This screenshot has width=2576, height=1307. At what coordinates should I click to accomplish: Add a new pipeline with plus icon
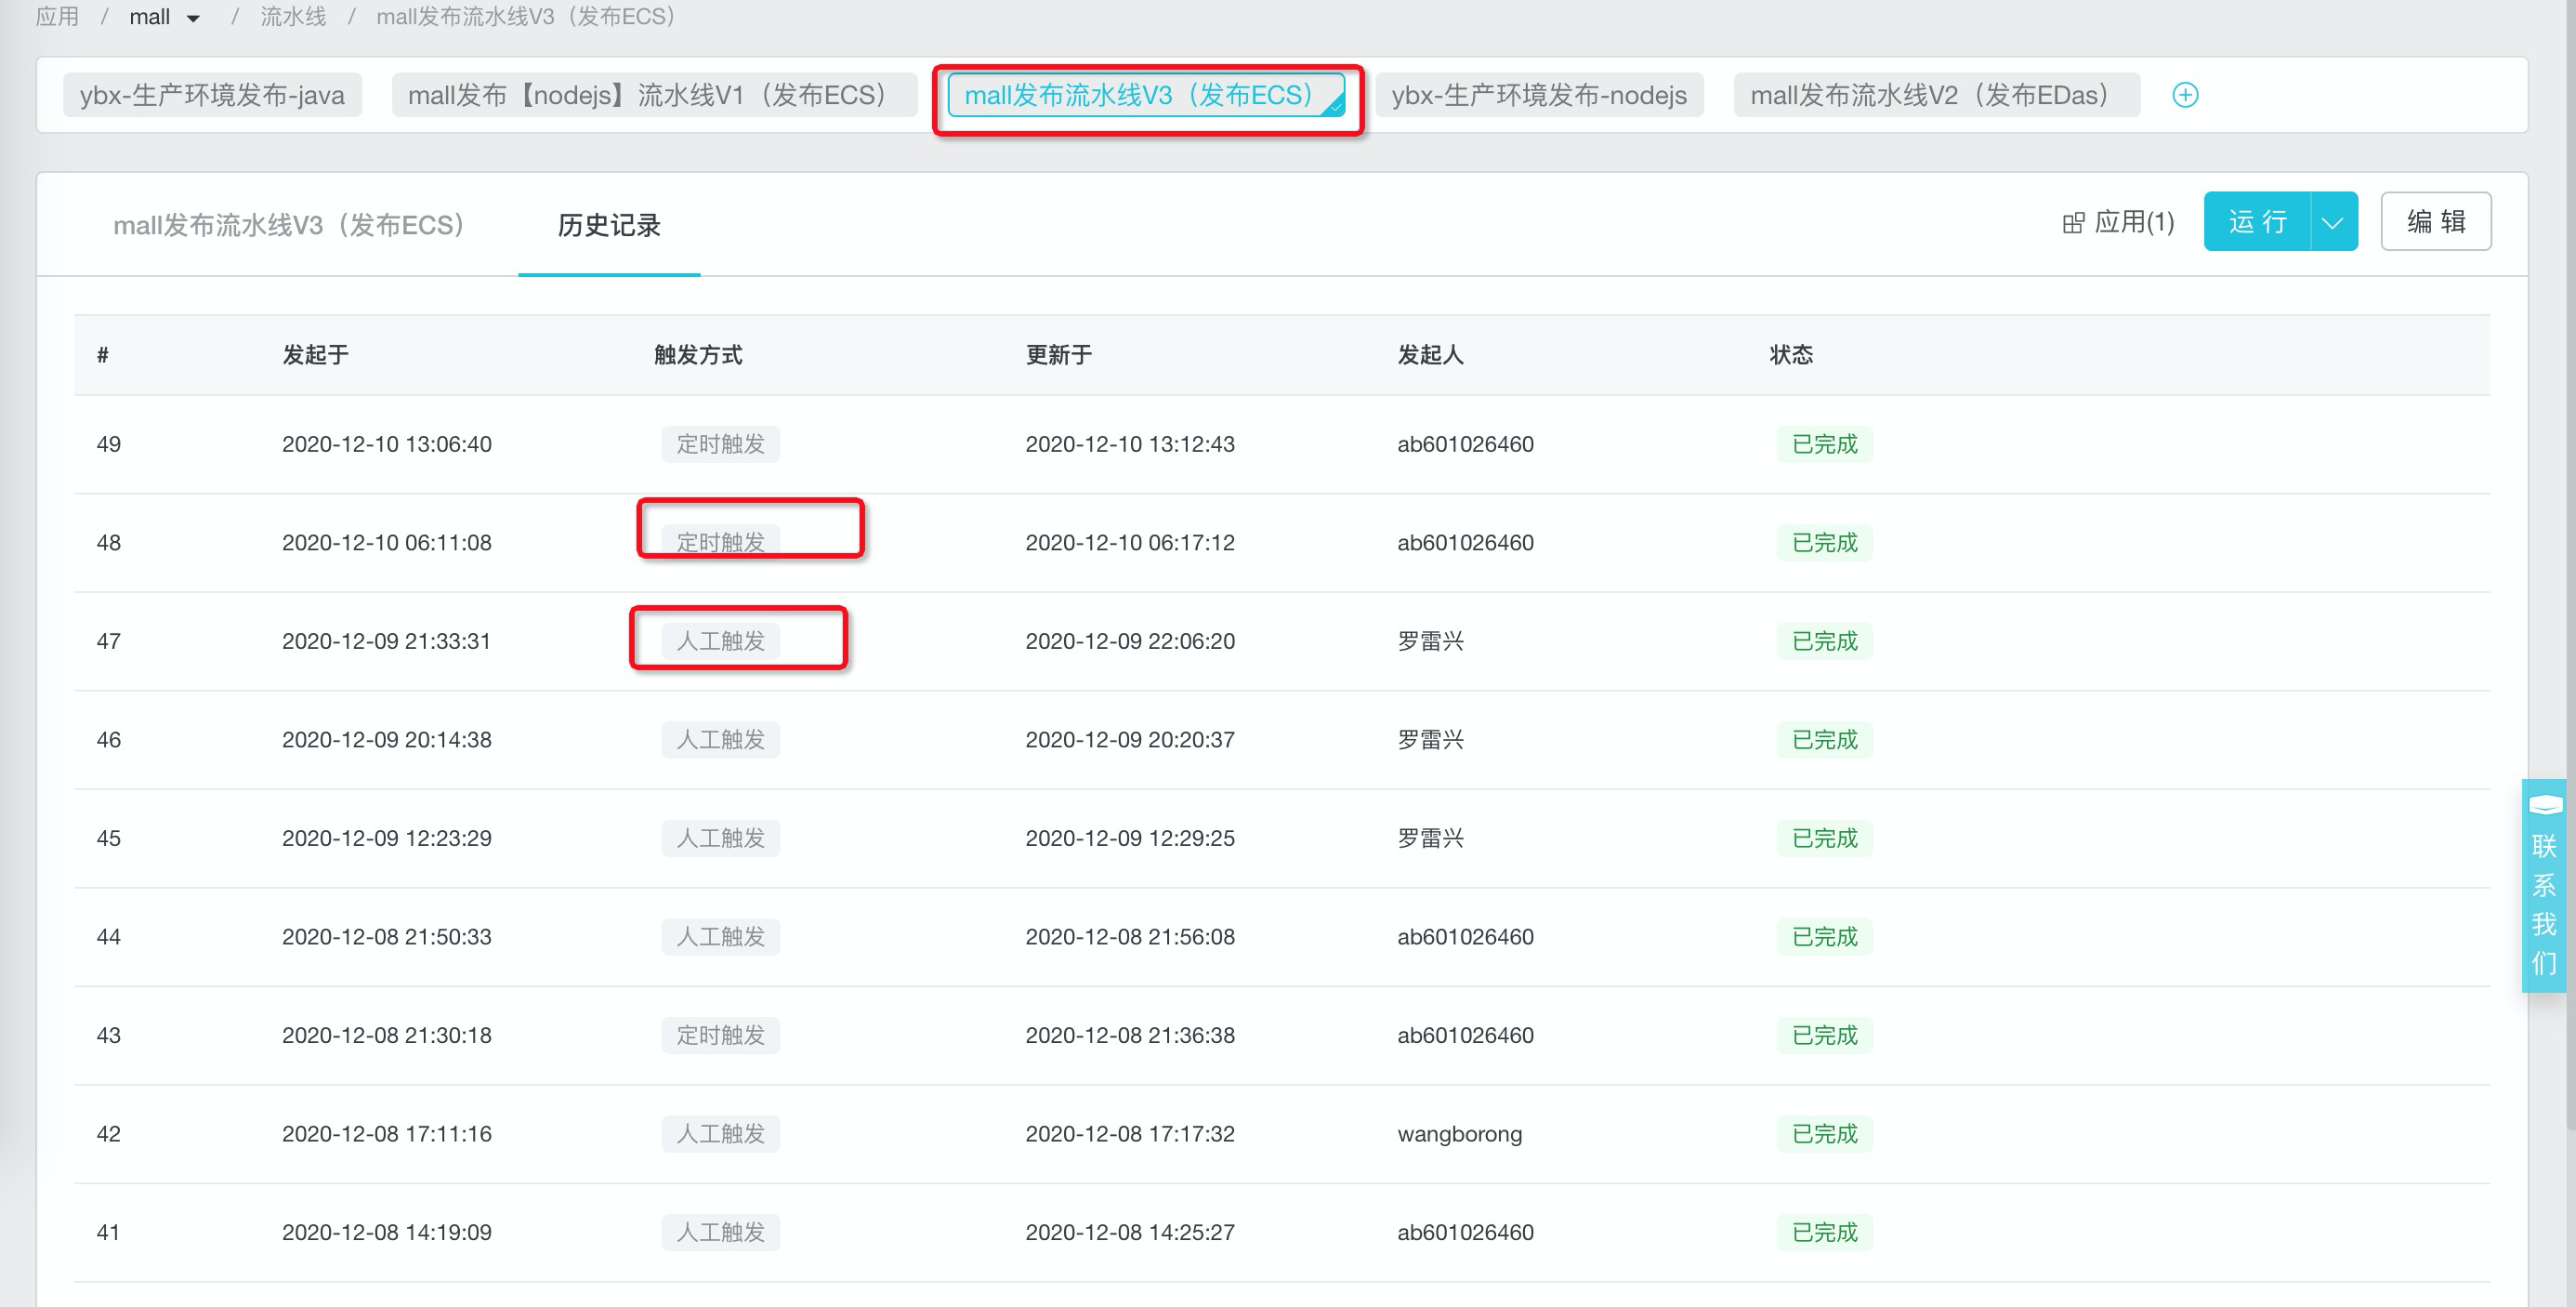coord(2185,95)
